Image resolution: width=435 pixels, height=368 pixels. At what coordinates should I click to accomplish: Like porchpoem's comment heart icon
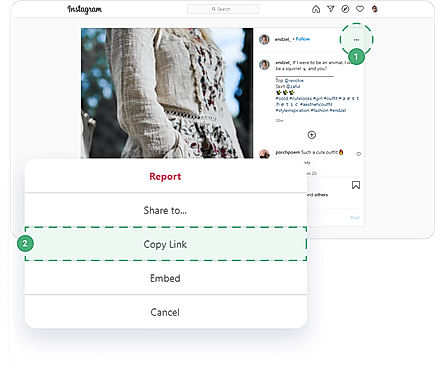(x=359, y=154)
